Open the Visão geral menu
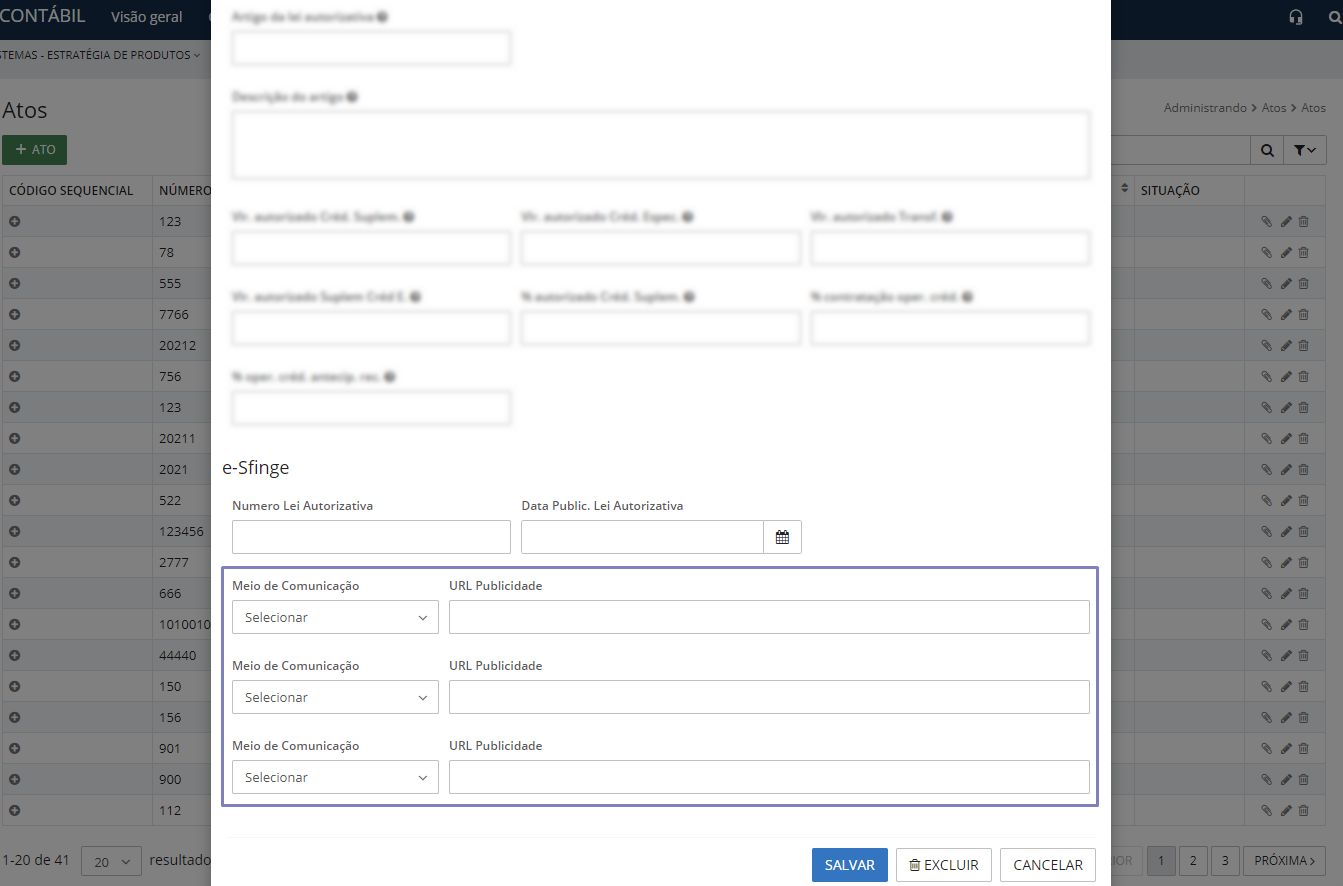Image resolution: width=1343 pixels, height=886 pixels. coord(147,17)
